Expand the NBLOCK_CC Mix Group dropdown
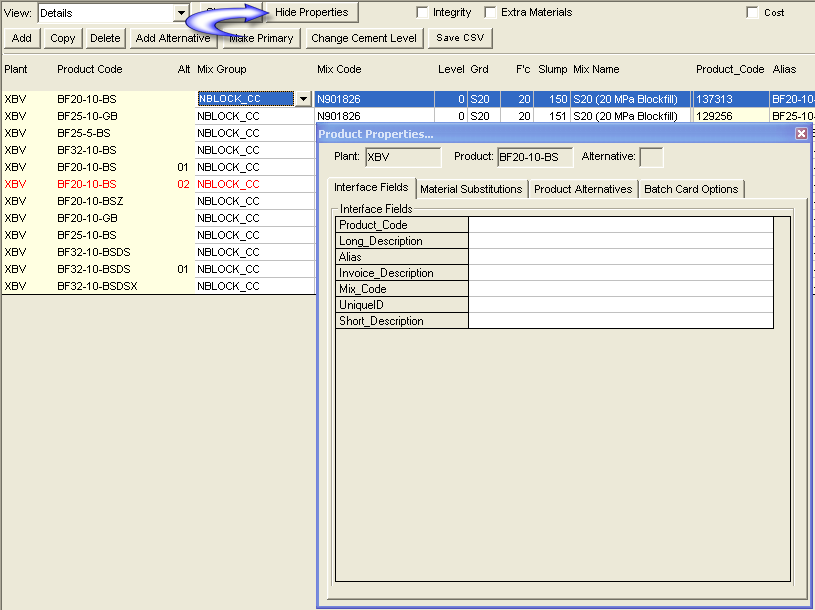This screenshot has width=815, height=610. click(303, 99)
